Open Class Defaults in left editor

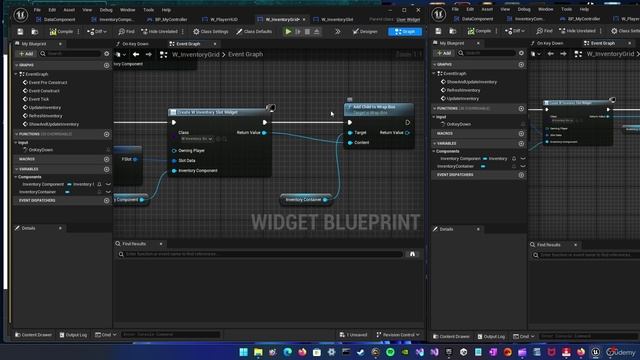coord(254,31)
